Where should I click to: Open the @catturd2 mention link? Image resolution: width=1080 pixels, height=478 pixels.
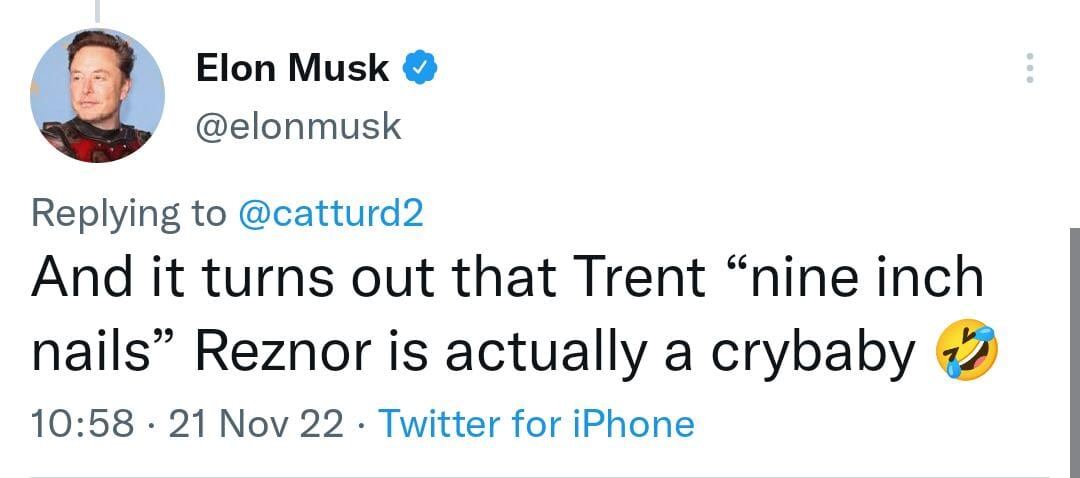click(332, 213)
